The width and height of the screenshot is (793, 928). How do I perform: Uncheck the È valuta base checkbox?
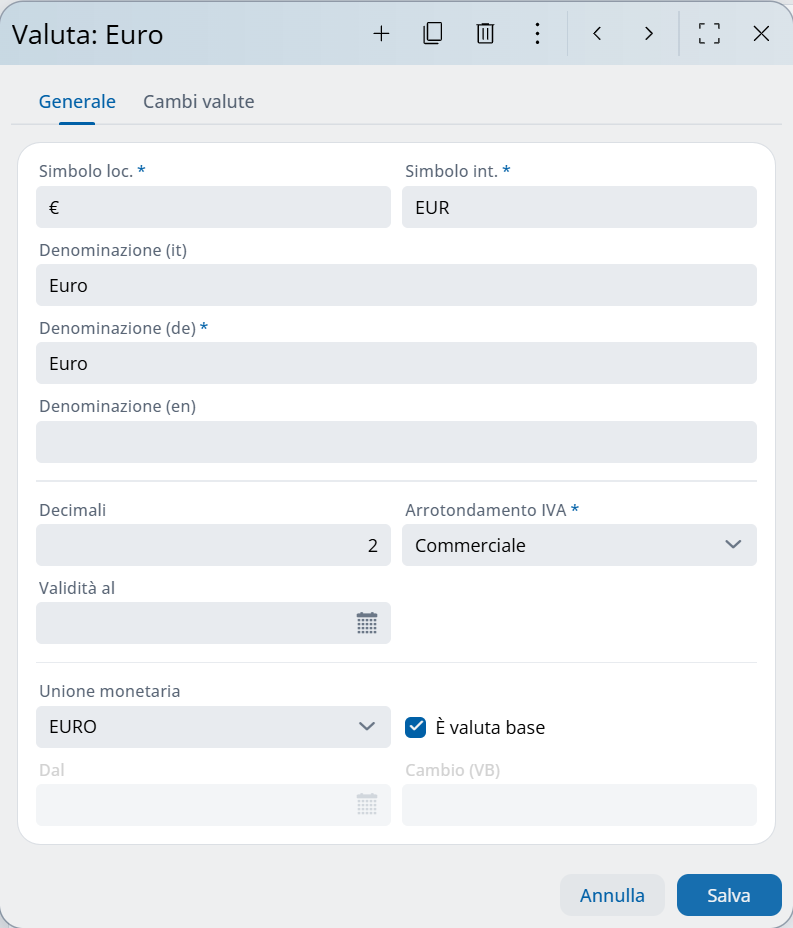pyautogui.click(x=416, y=727)
